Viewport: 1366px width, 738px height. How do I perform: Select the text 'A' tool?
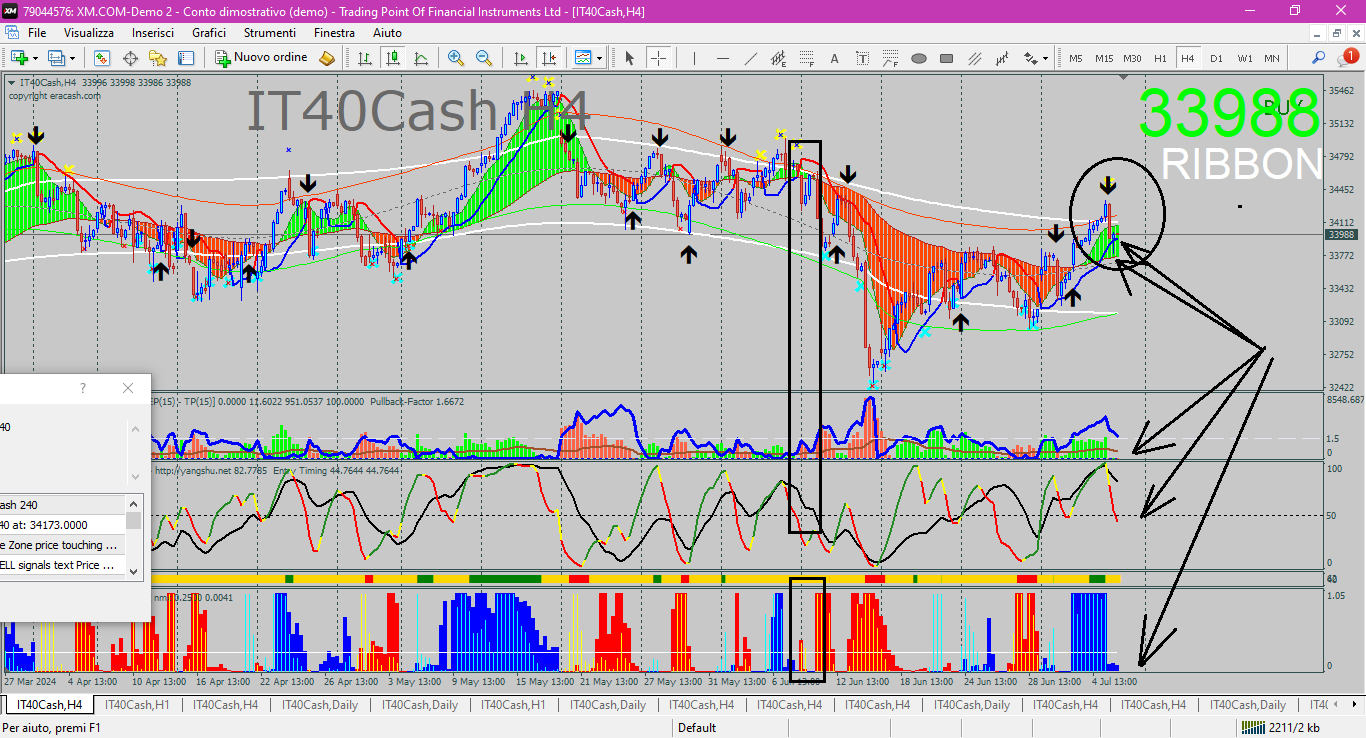point(835,58)
